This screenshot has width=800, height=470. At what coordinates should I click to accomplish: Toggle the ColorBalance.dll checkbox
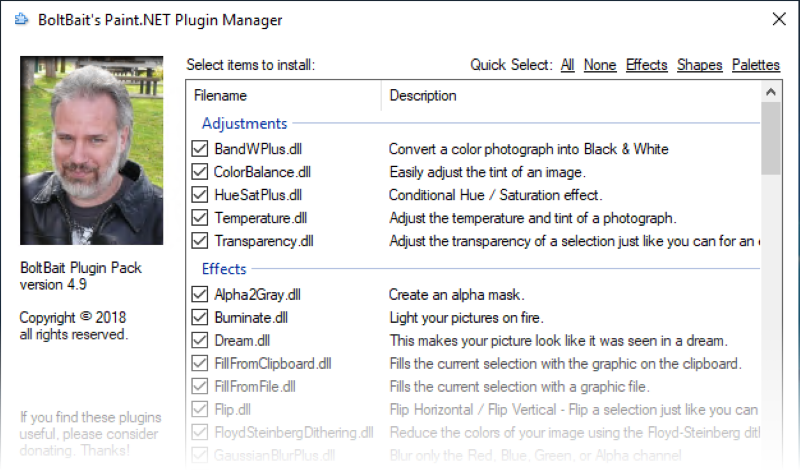coord(199,172)
